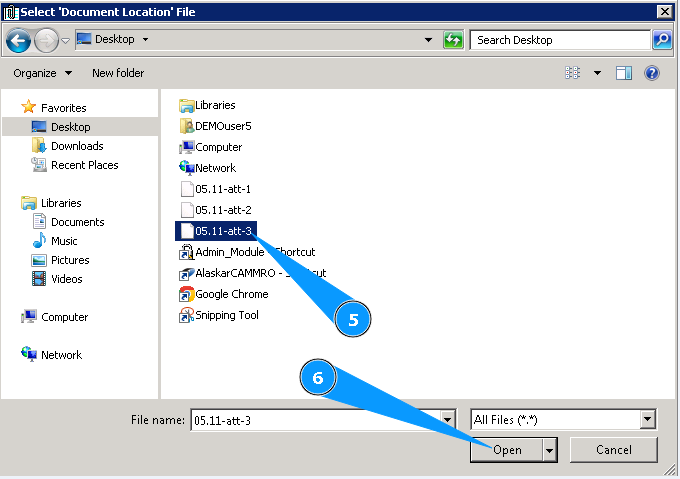Open the Organize menu
This screenshot has width=680, height=479.
(x=42, y=73)
